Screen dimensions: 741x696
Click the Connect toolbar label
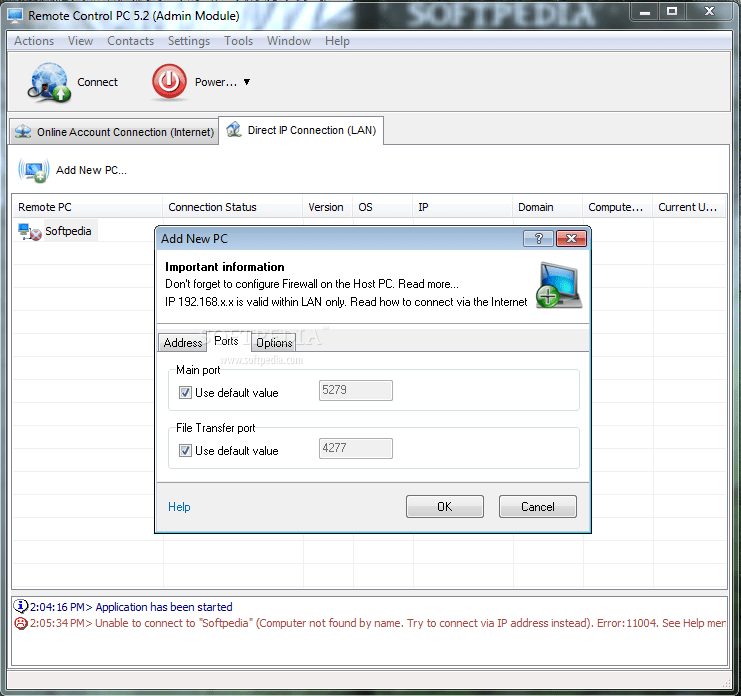point(97,82)
